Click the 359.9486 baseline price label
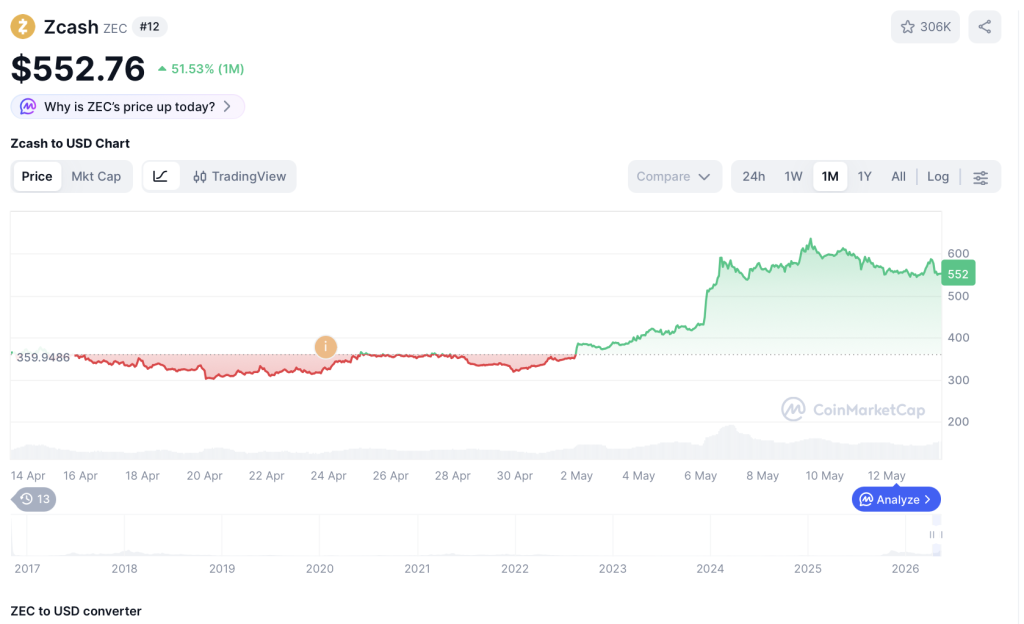 (x=42, y=357)
